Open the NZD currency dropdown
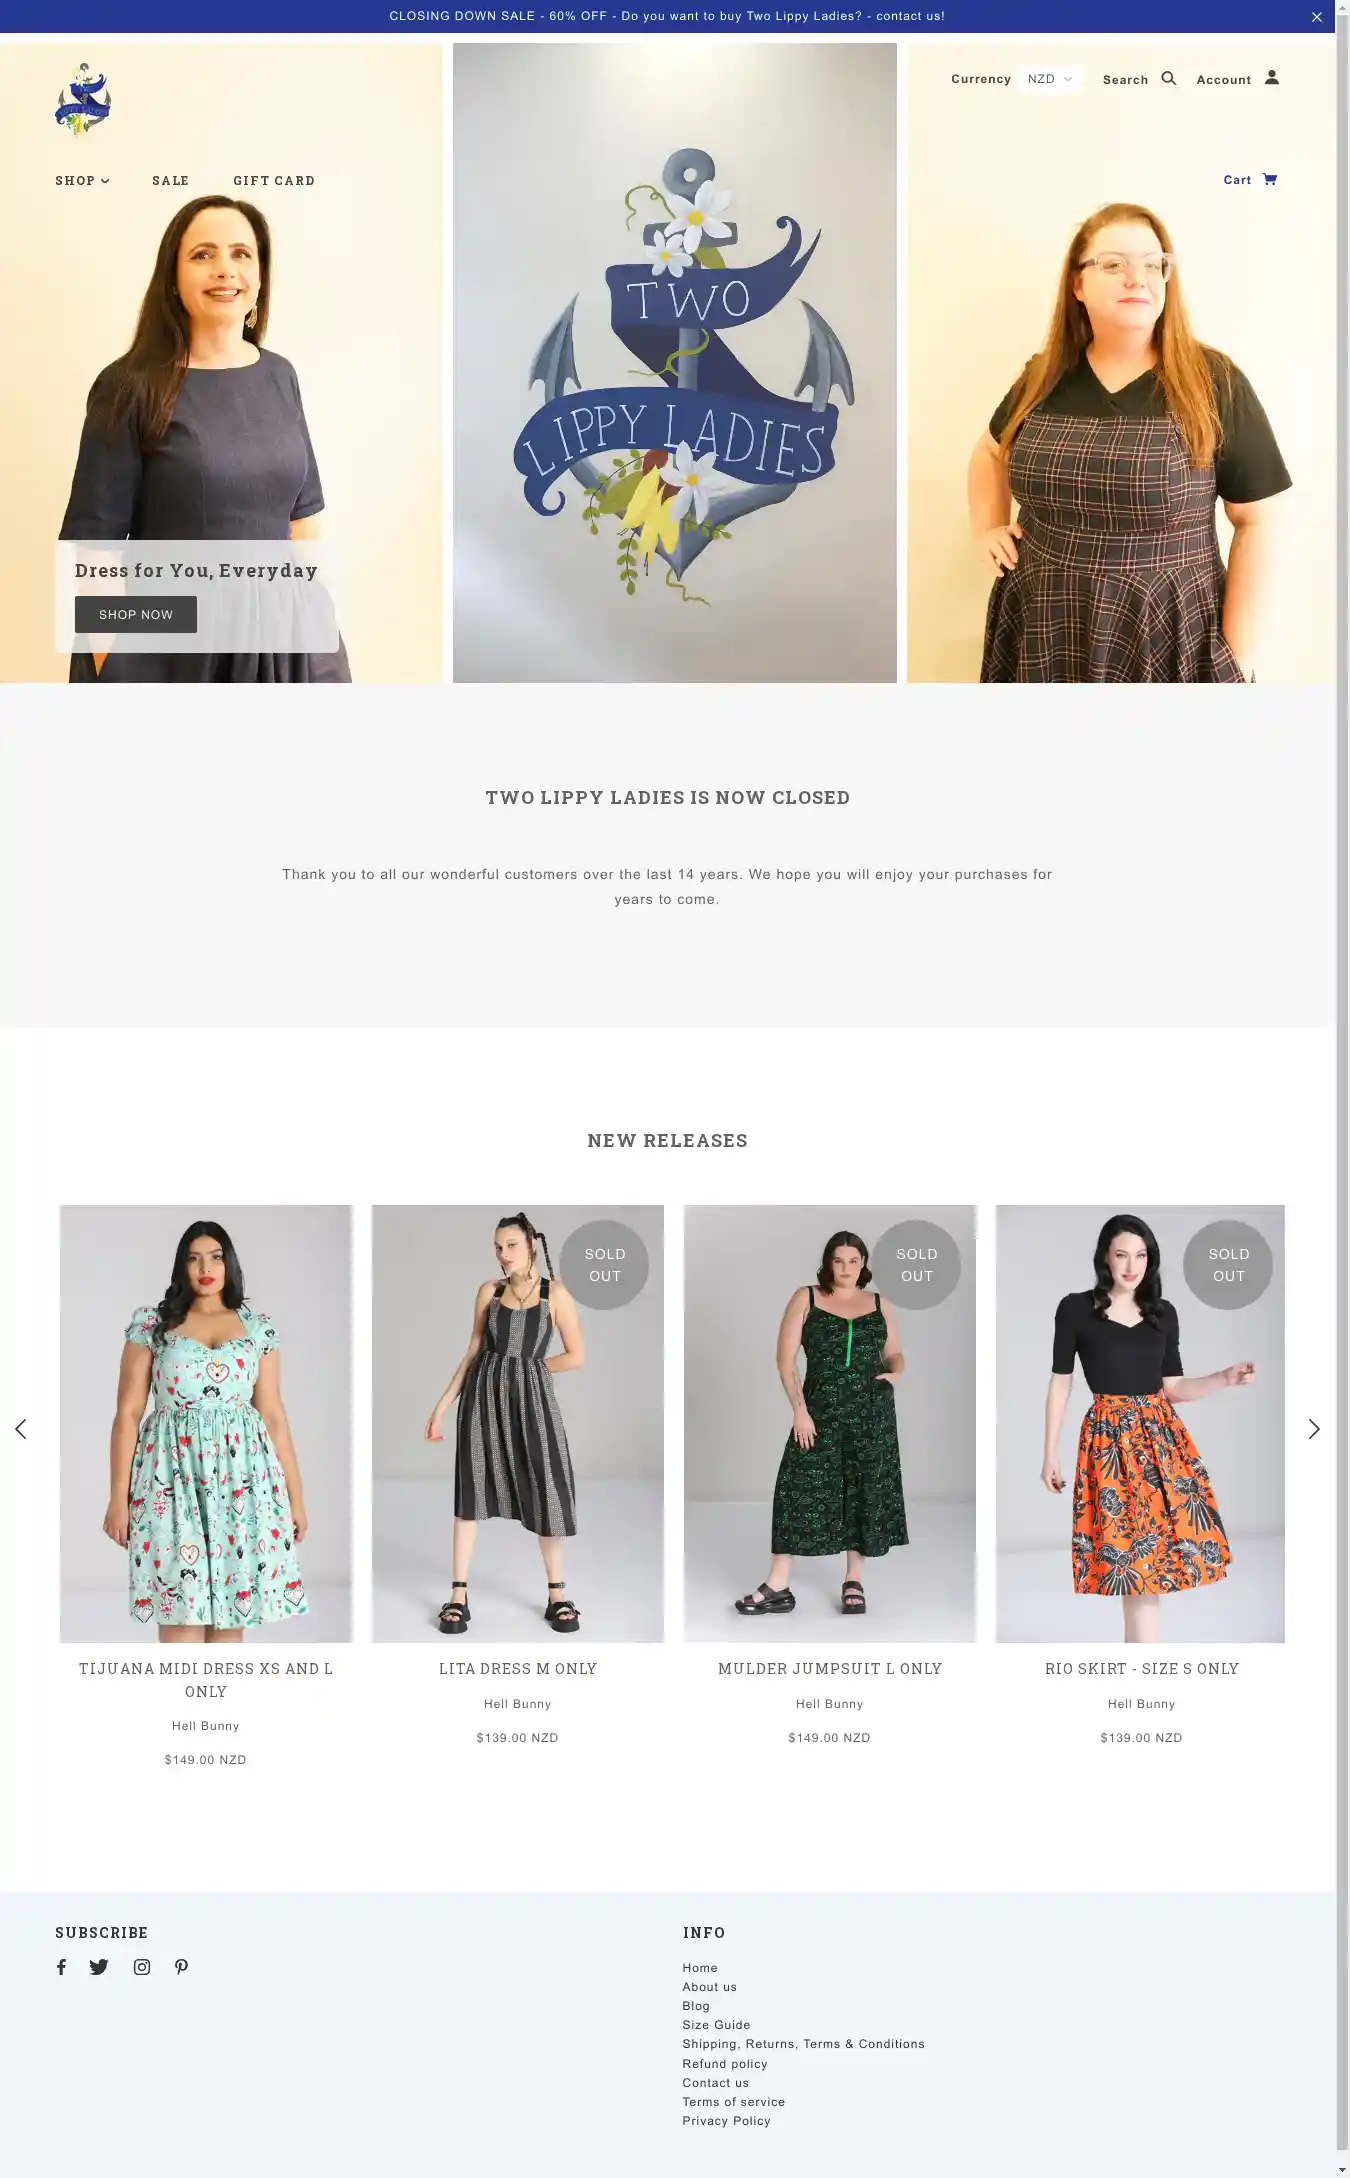This screenshot has height=2178, width=1350. click(x=1050, y=79)
